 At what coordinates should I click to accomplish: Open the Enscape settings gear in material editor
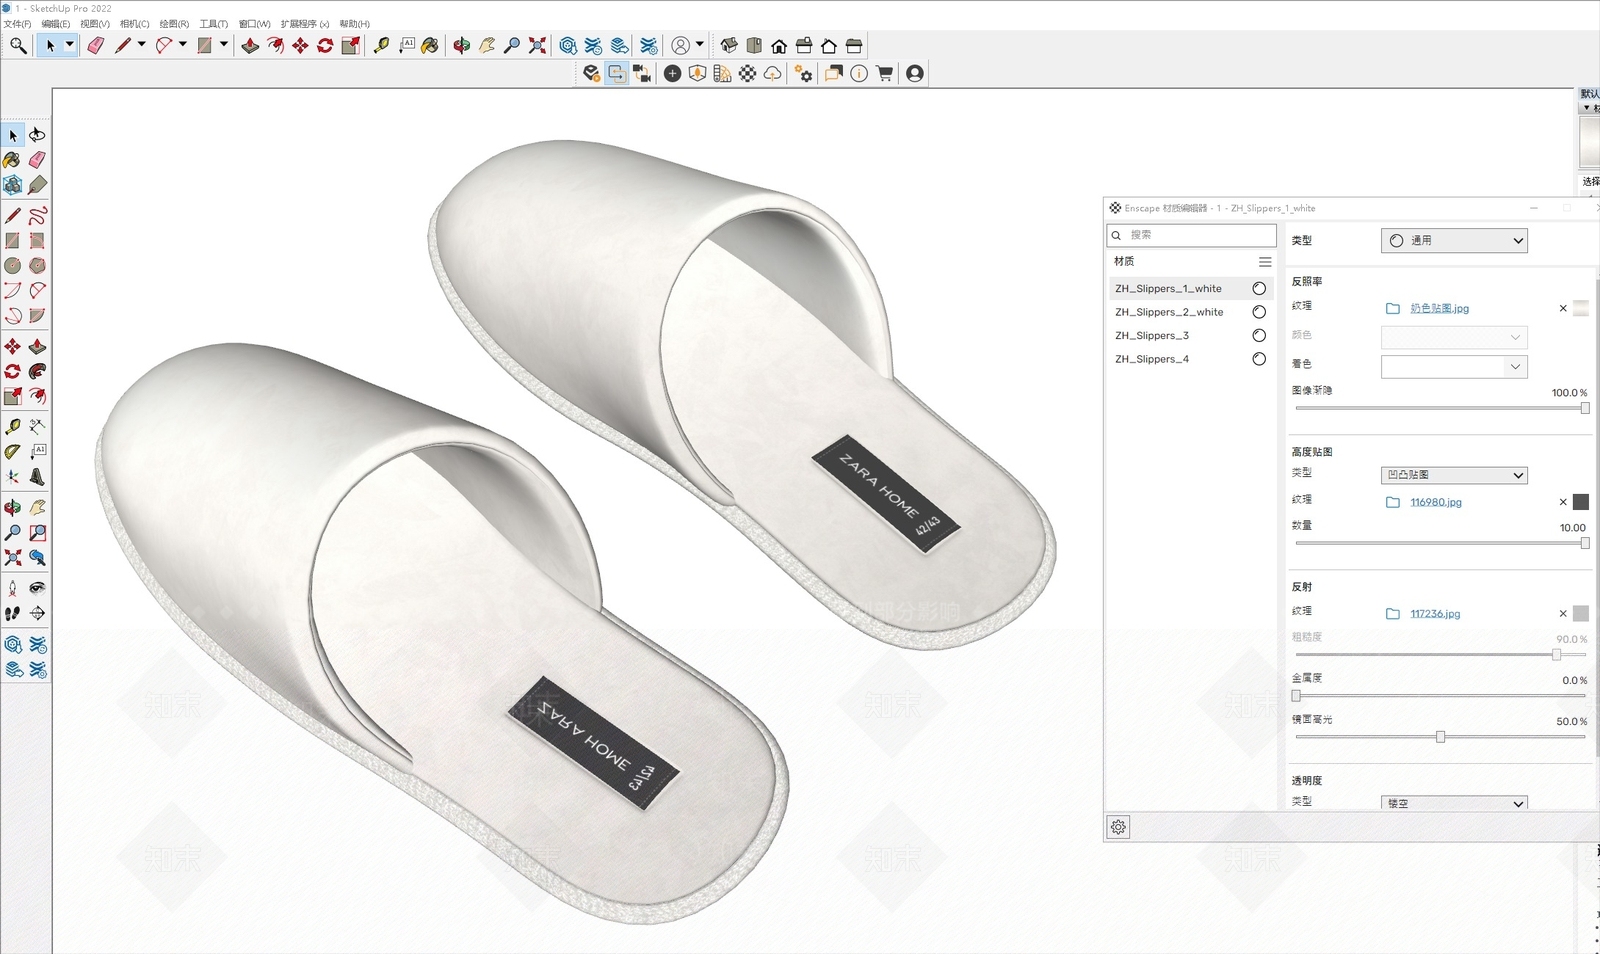[1118, 827]
